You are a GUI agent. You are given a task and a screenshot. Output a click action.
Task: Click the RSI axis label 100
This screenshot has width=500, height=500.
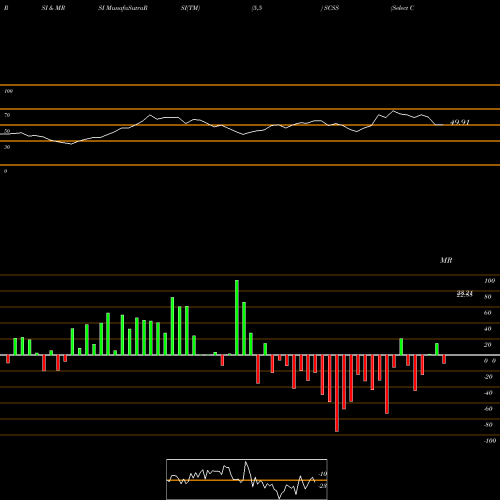(8, 91)
